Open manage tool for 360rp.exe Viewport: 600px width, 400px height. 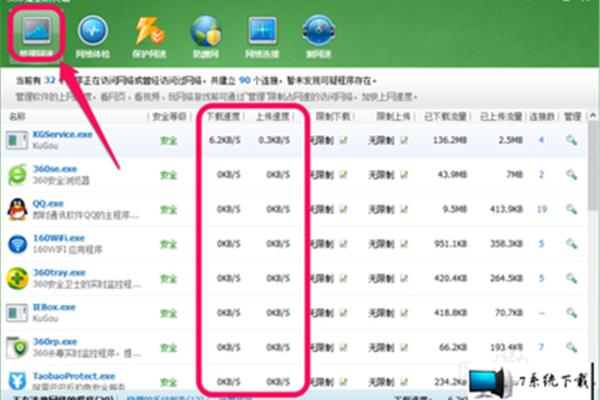pyautogui.click(x=572, y=347)
